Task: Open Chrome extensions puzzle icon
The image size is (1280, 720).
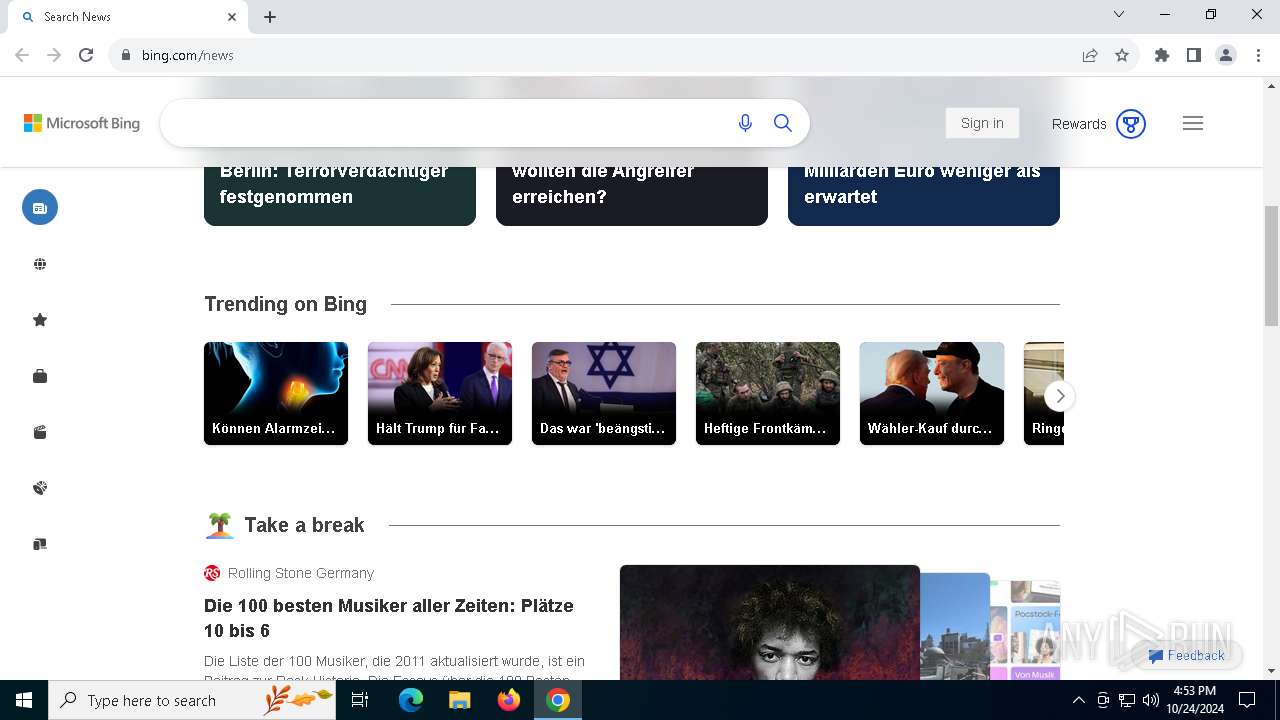Action: (x=1162, y=55)
